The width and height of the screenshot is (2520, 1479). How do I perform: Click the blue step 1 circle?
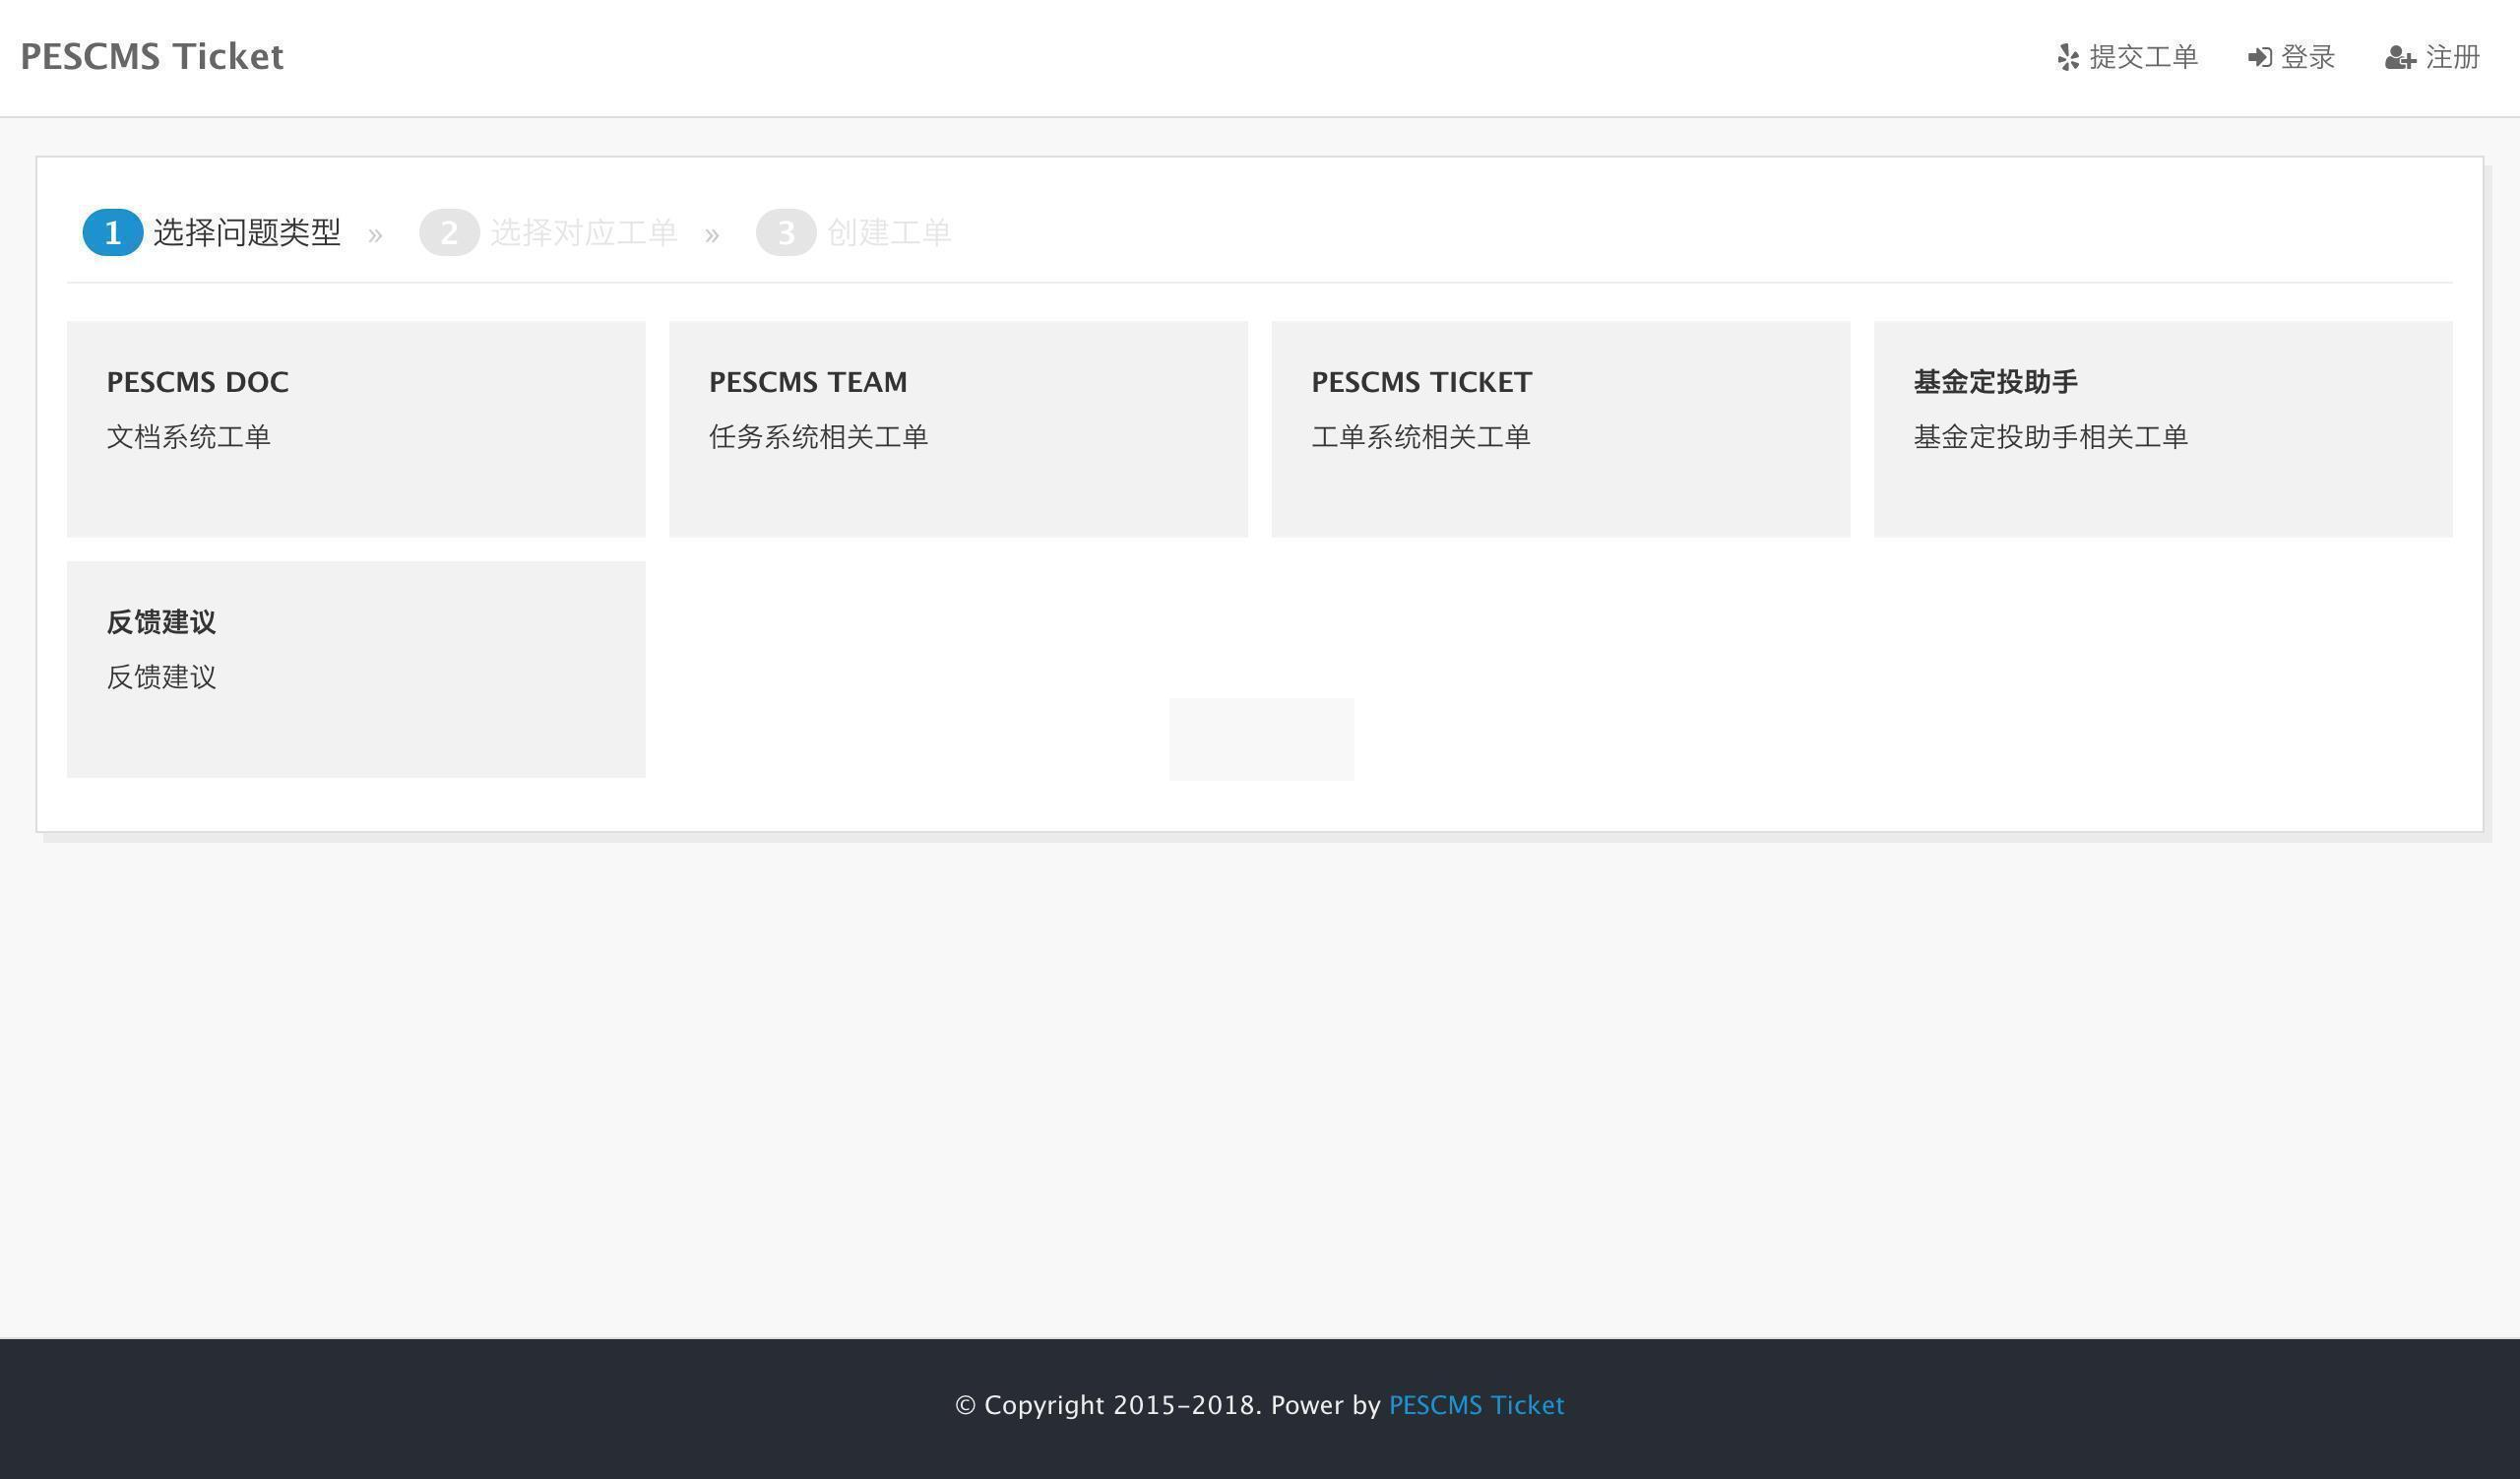point(112,233)
